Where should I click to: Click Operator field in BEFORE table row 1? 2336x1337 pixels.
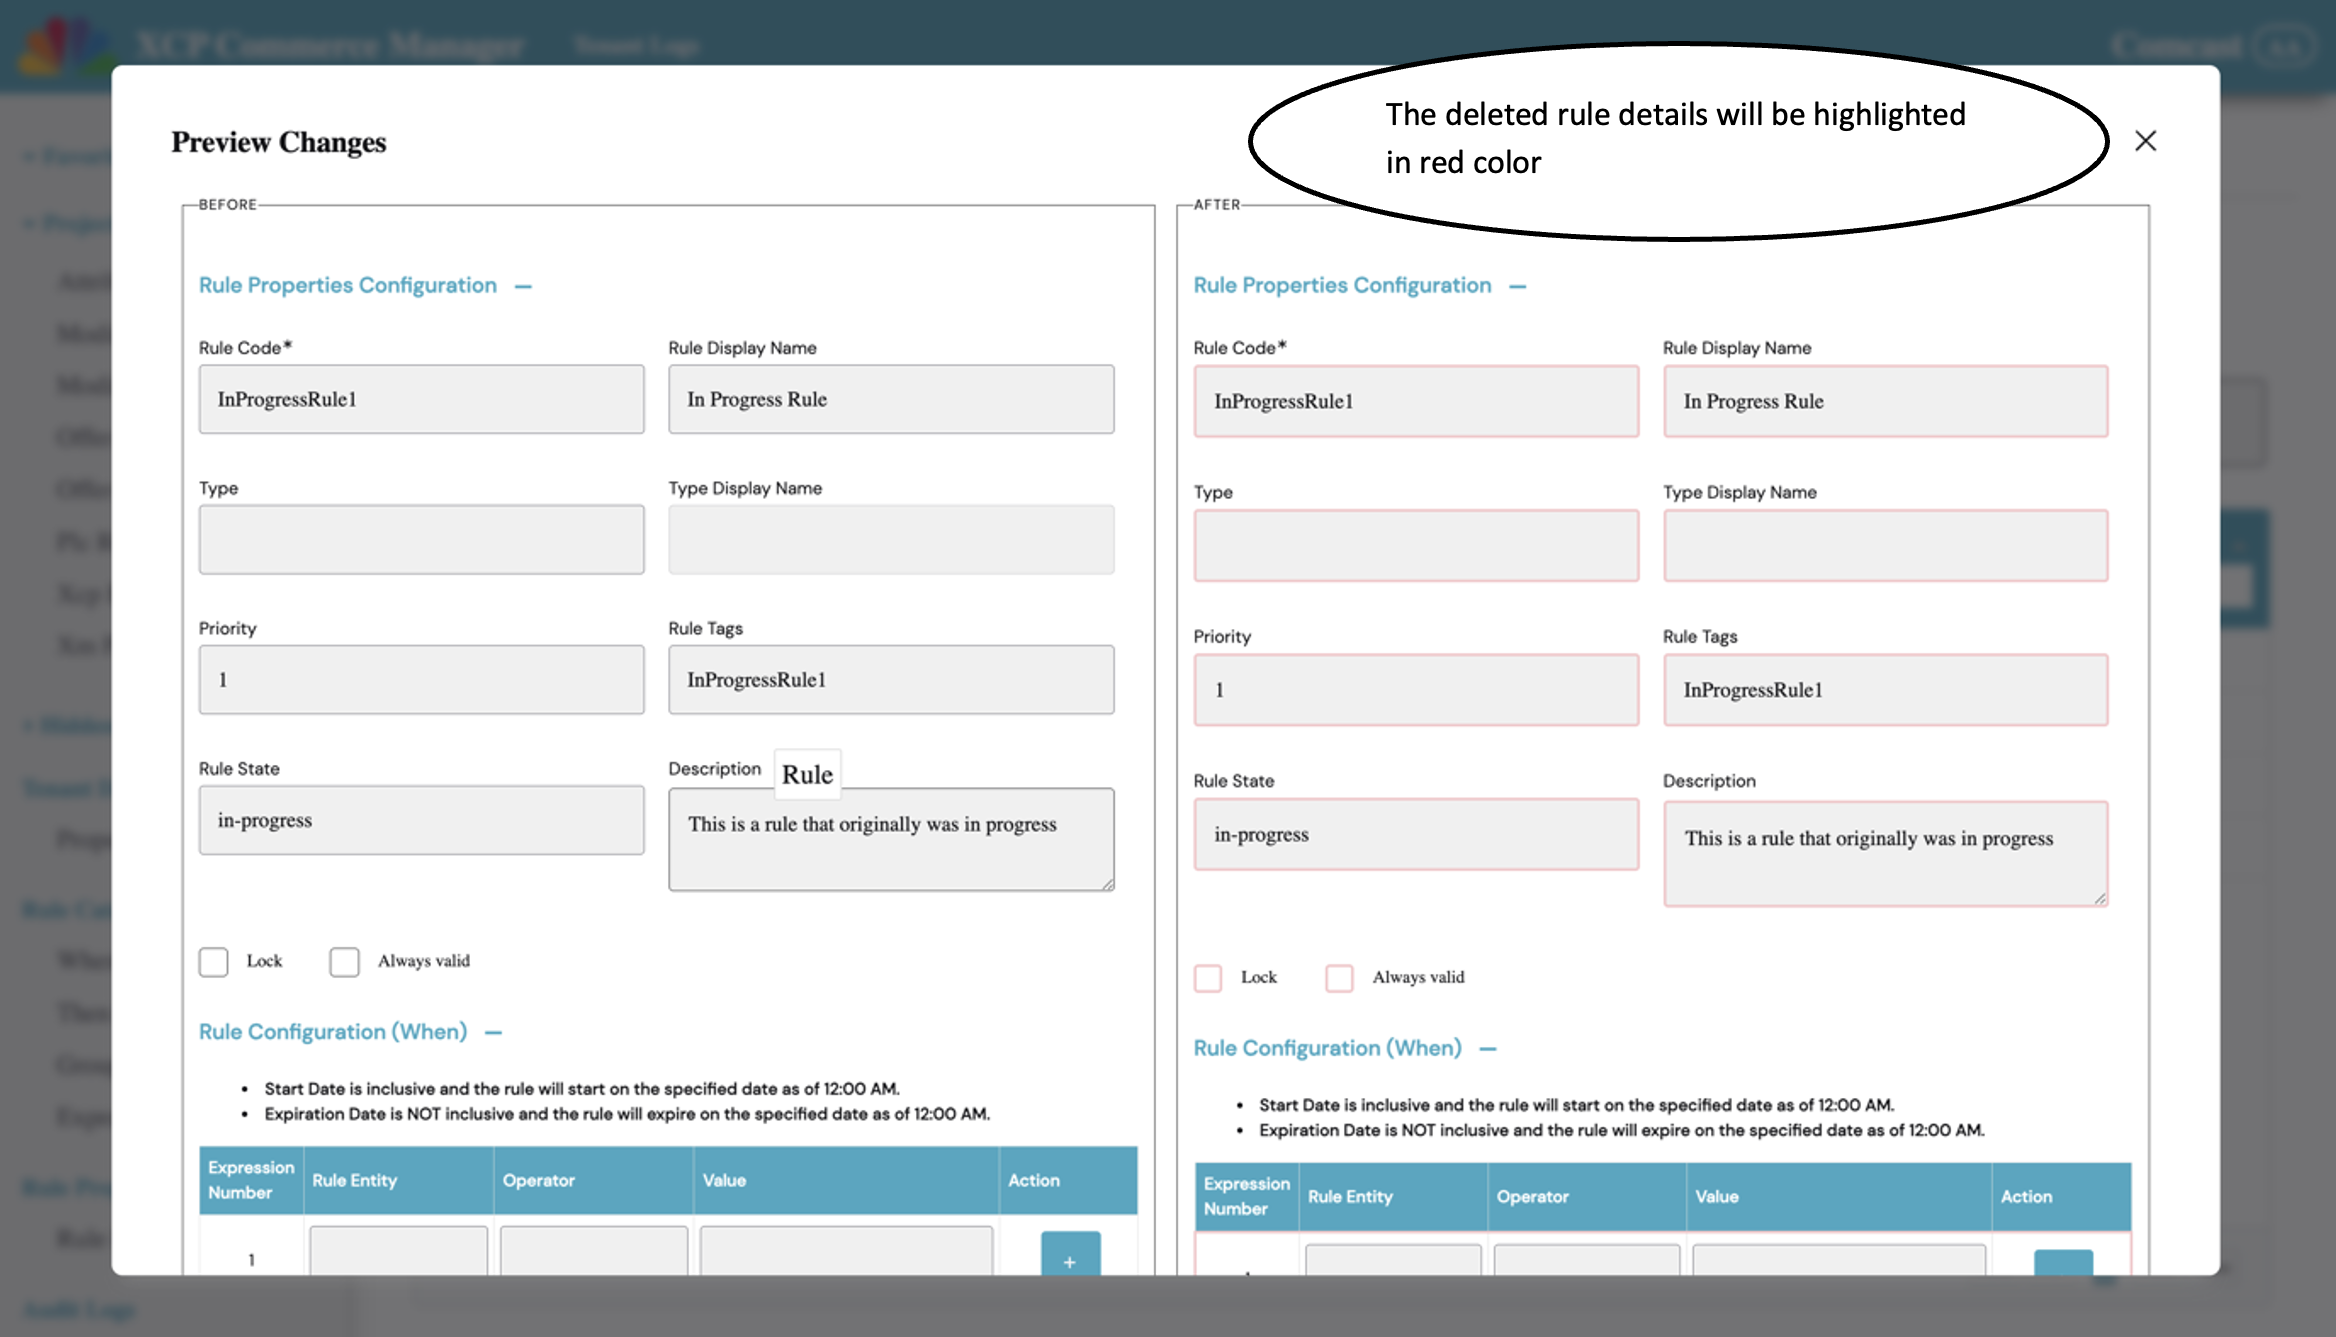[x=594, y=1251]
